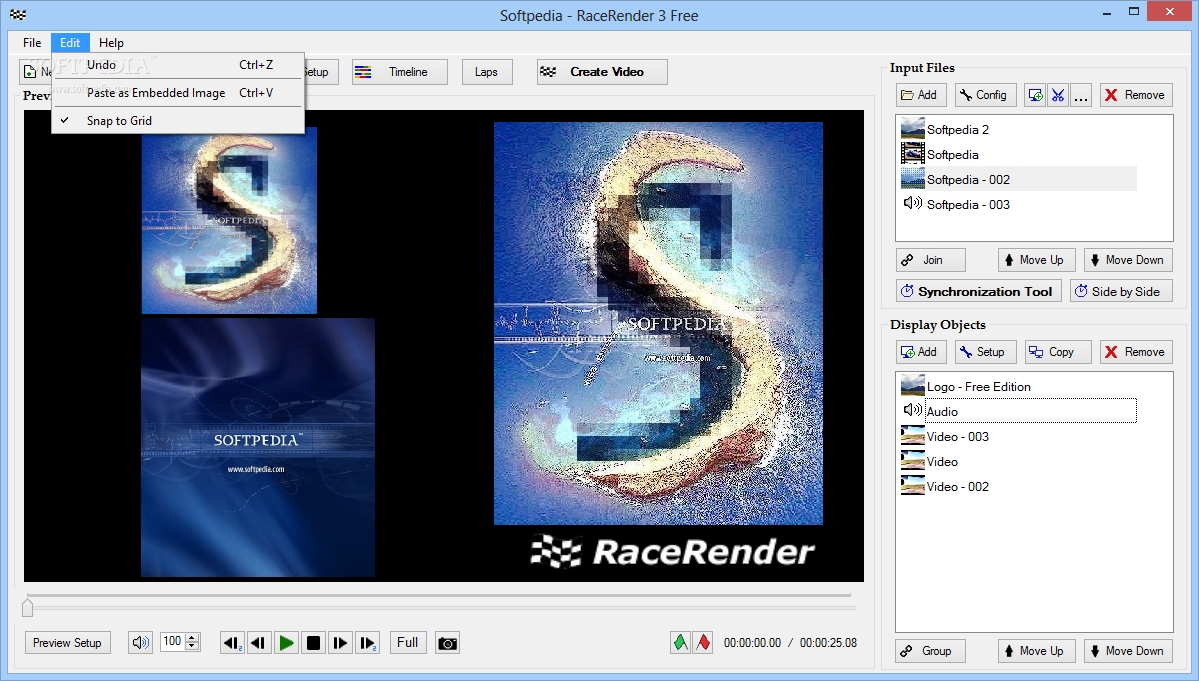Join the input files

pyautogui.click(x=931, y=260)
